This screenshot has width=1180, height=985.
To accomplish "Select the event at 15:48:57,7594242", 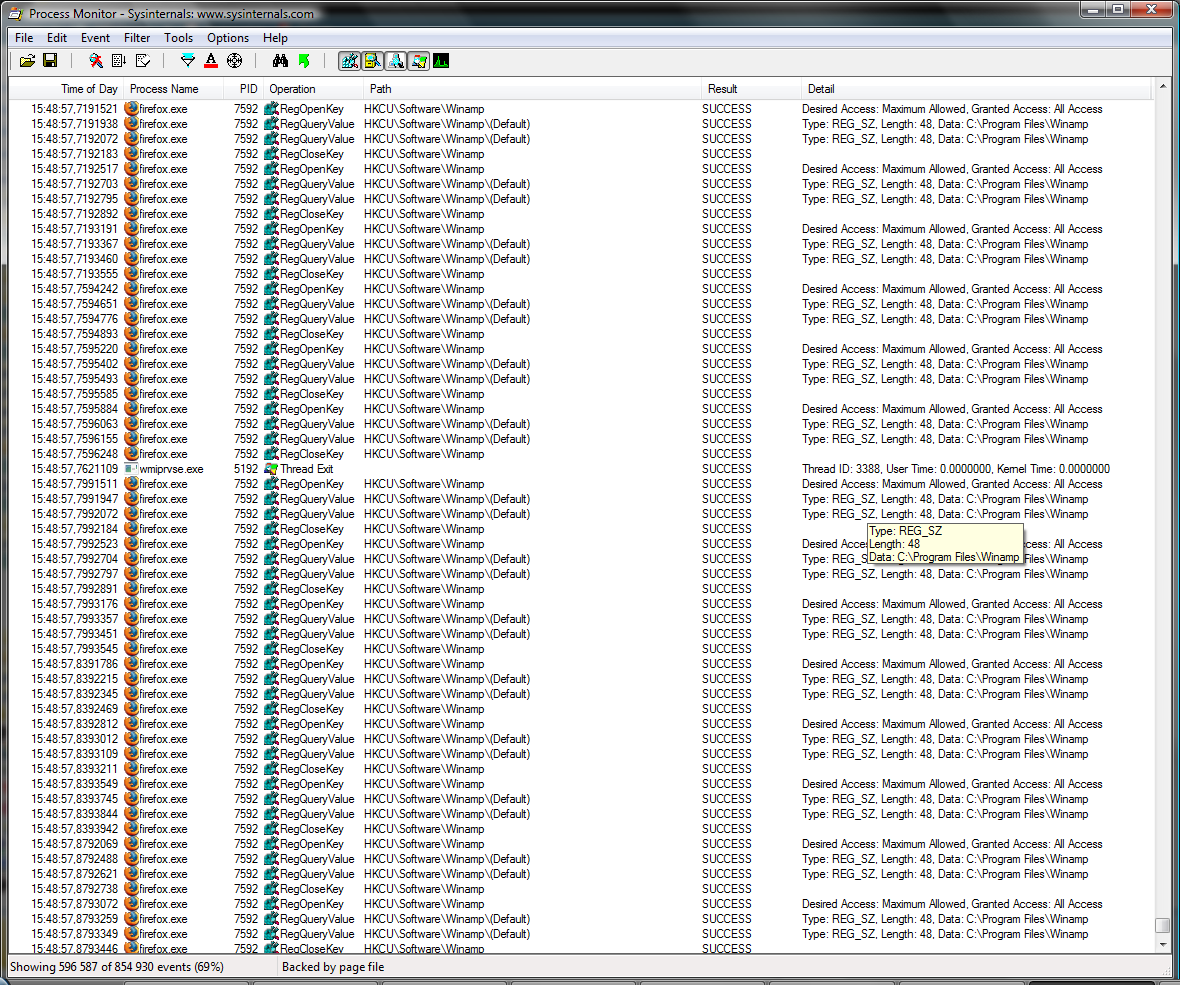I will tap(579, 289).
